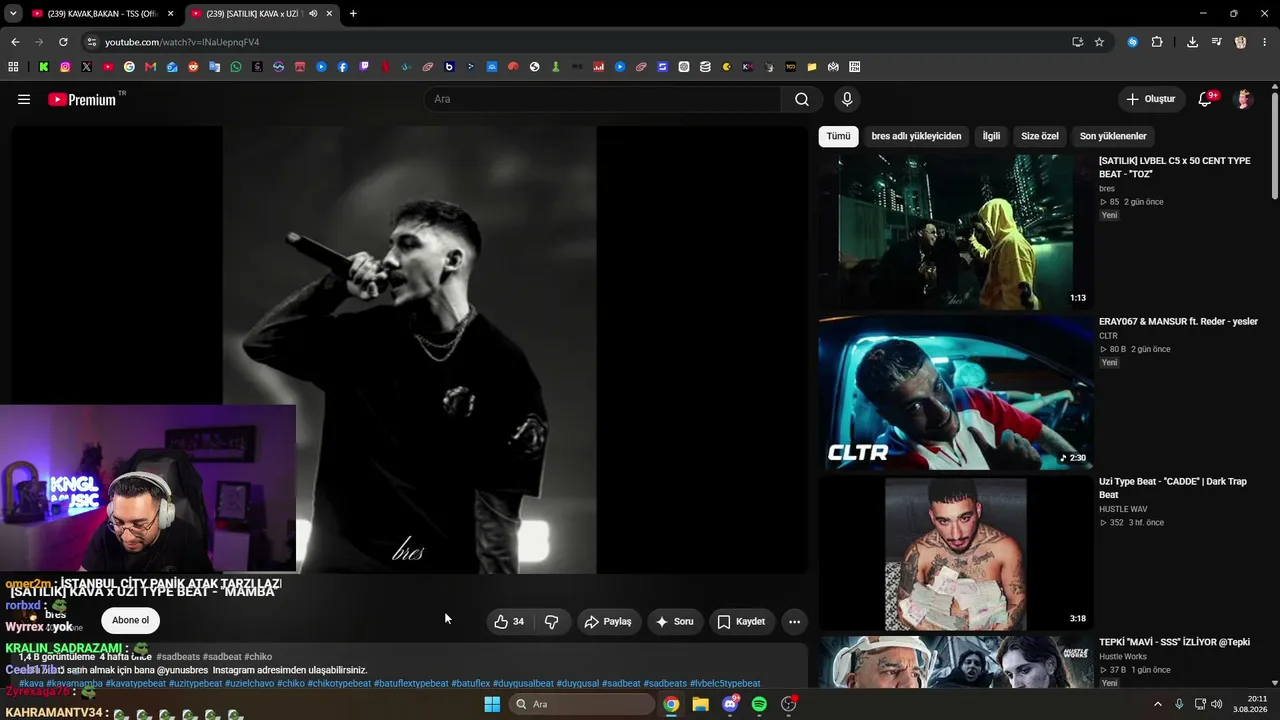Select the Size özel filter chip
This screenshot has height=720, width=1280.
(x=1040, y=136)
